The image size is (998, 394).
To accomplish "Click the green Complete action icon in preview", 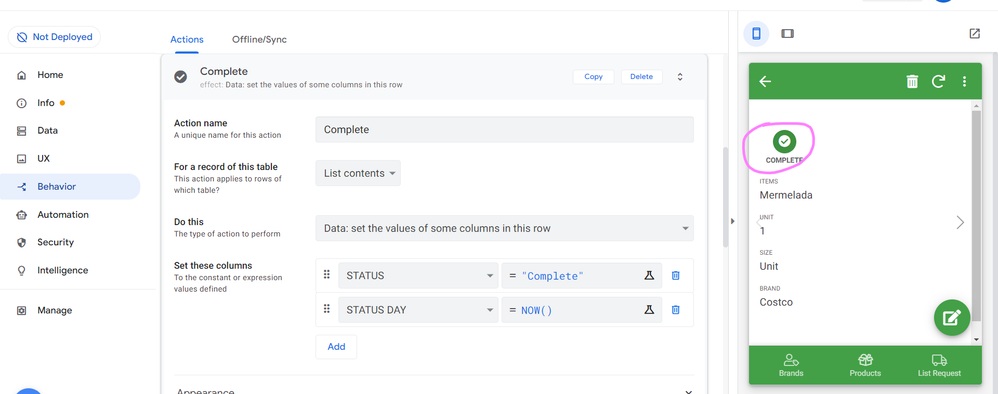I will pos(784,141).
